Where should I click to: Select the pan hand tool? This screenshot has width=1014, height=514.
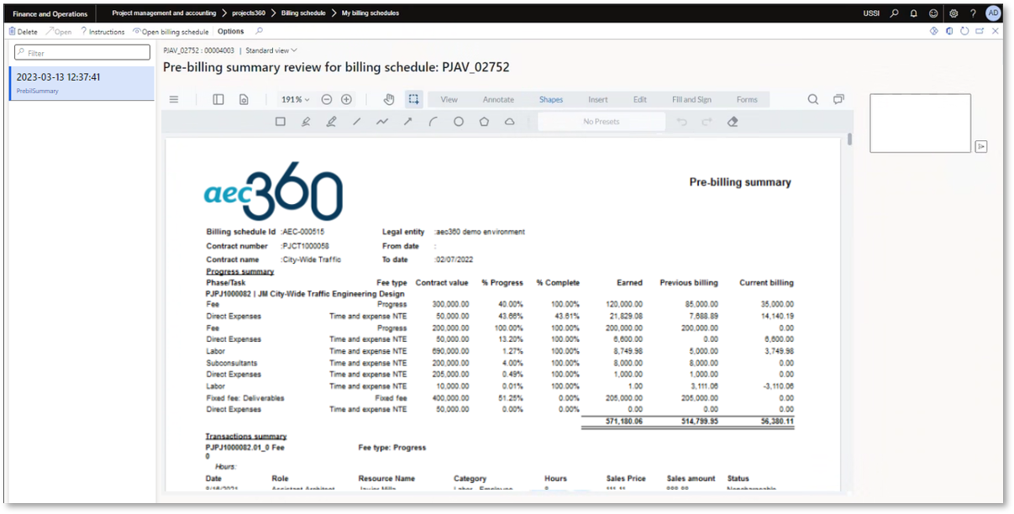(x=389, y=100)
